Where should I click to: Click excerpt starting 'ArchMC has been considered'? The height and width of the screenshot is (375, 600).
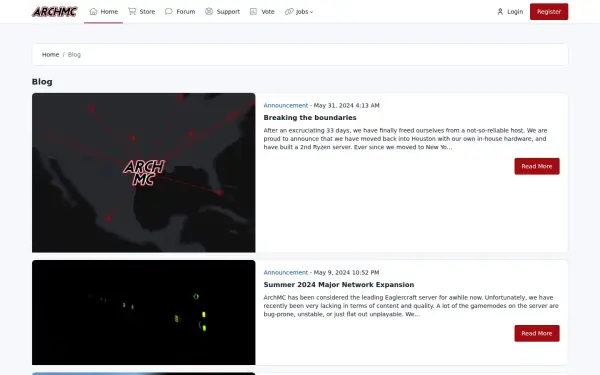[x=411, y=306]
